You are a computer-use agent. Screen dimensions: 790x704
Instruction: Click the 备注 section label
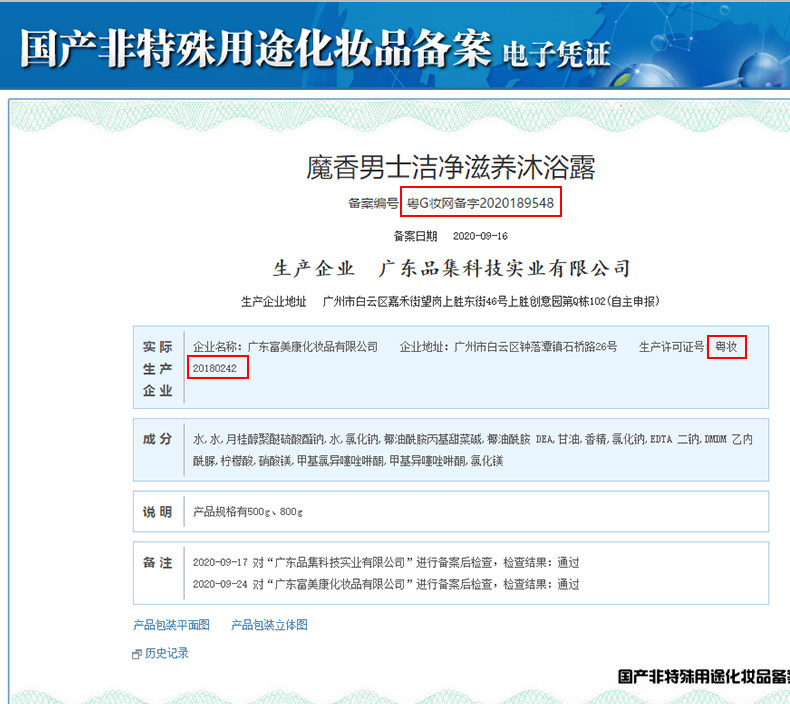coord(158,562)
